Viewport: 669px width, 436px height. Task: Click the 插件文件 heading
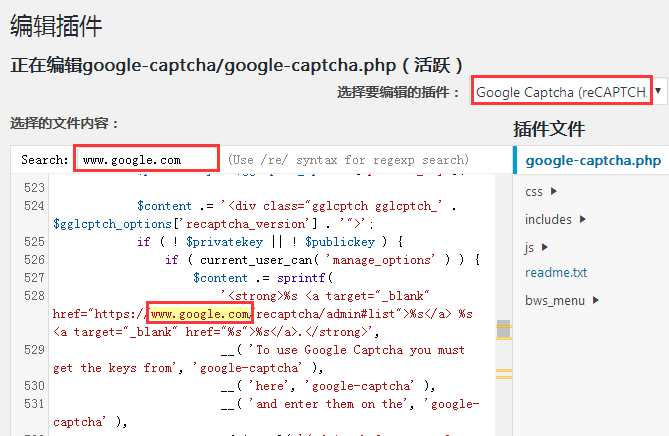[549, 129]
